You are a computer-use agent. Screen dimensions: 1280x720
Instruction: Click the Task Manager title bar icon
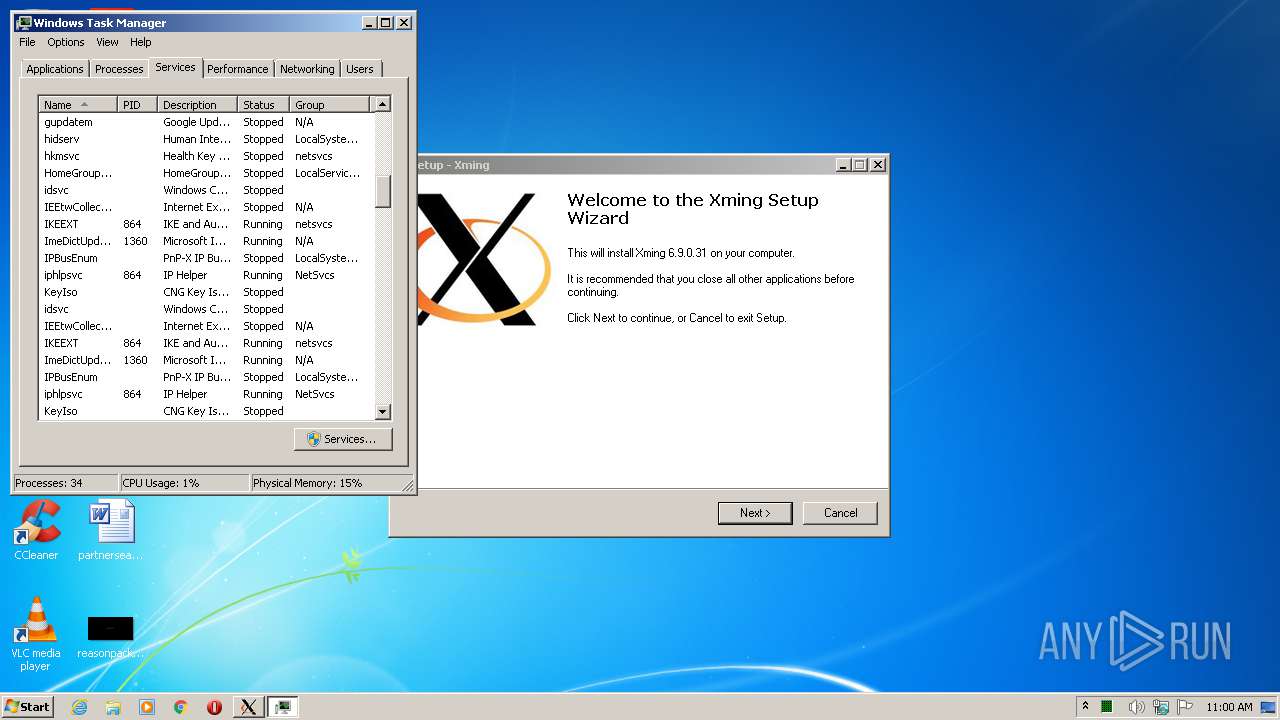[24, 22]
